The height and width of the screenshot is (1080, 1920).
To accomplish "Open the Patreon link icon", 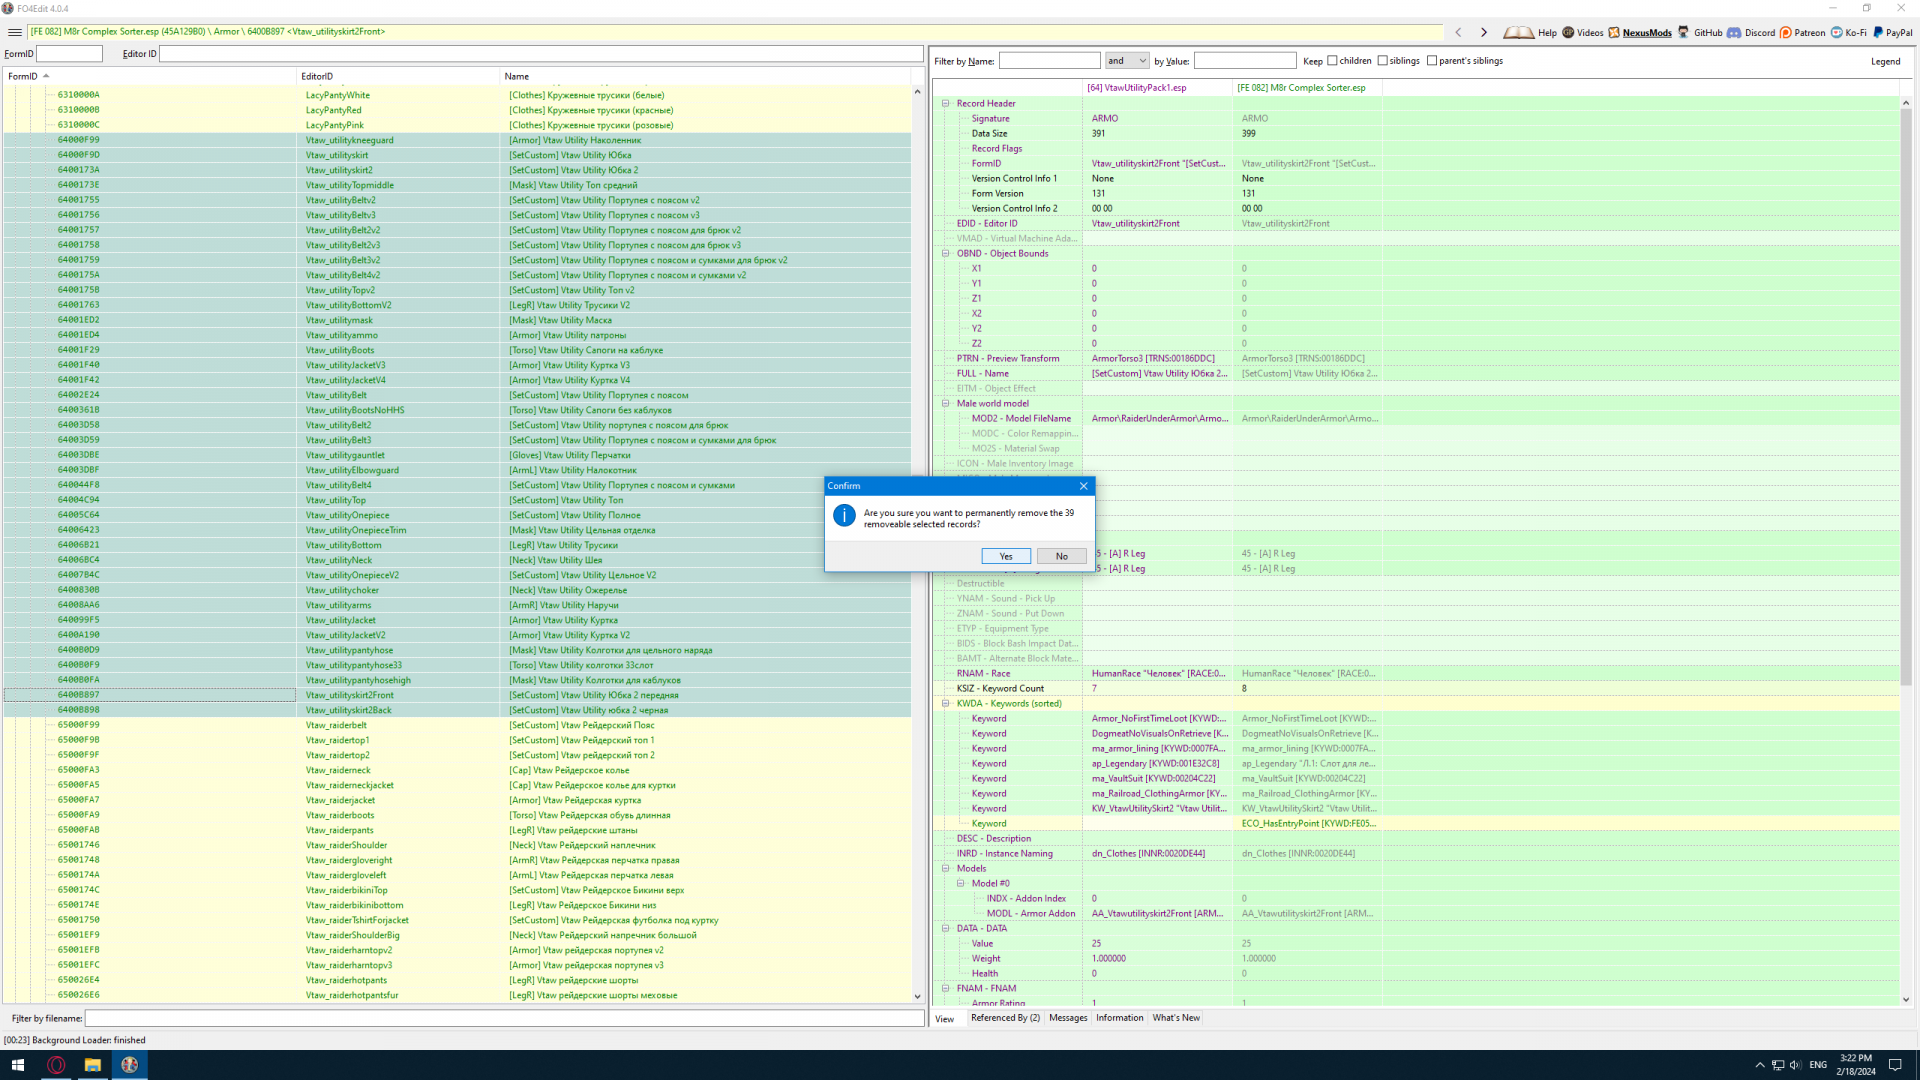I will pos(1786,32).
